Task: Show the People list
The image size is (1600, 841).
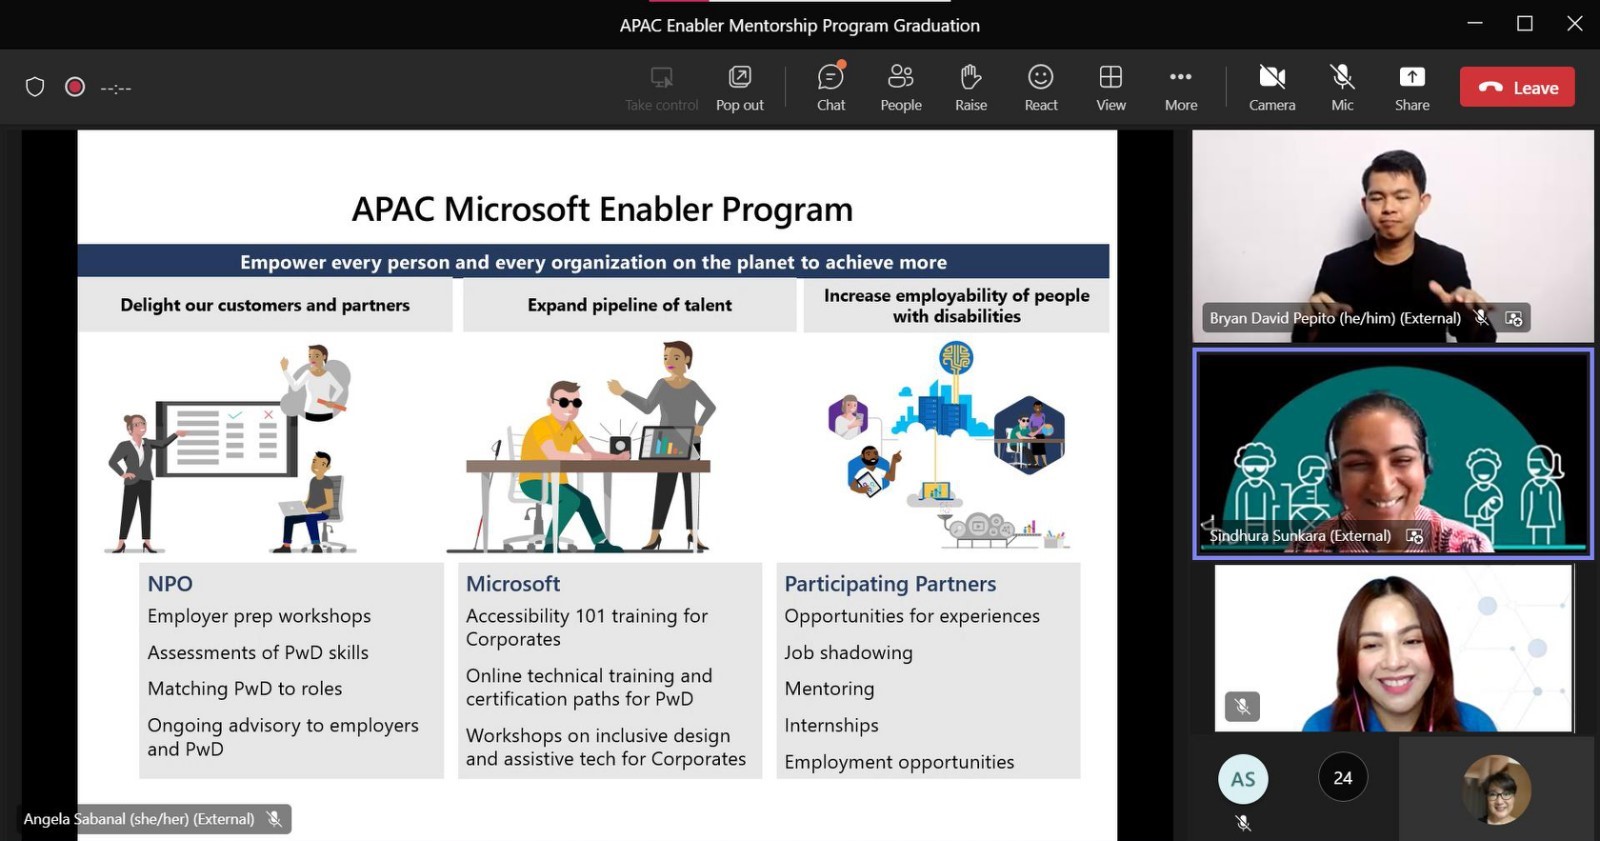Action: pos(901,88)
